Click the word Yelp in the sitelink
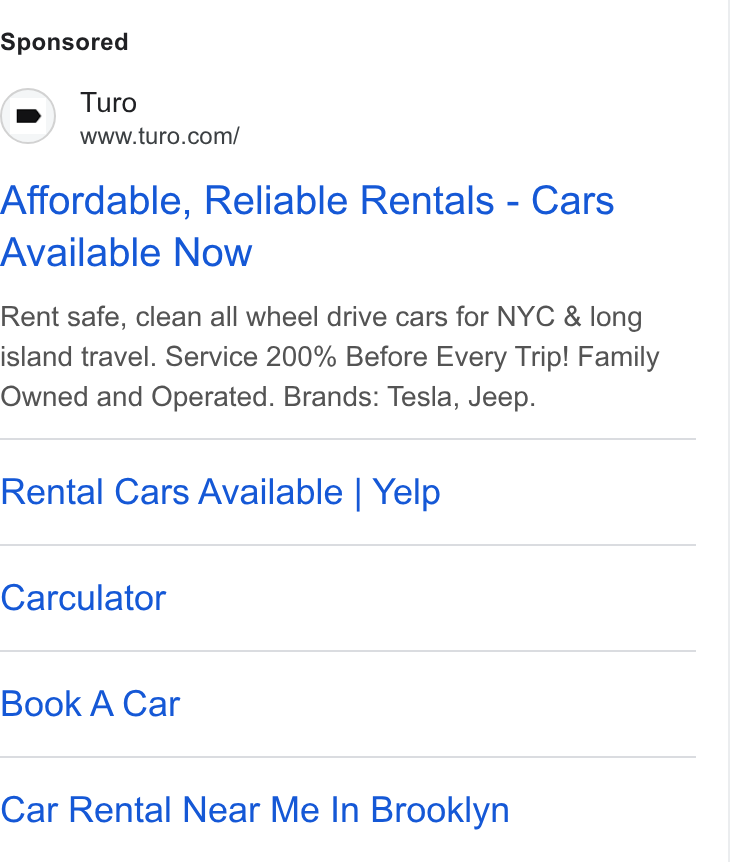Screen dimensions: 730x862 [406, 491]
